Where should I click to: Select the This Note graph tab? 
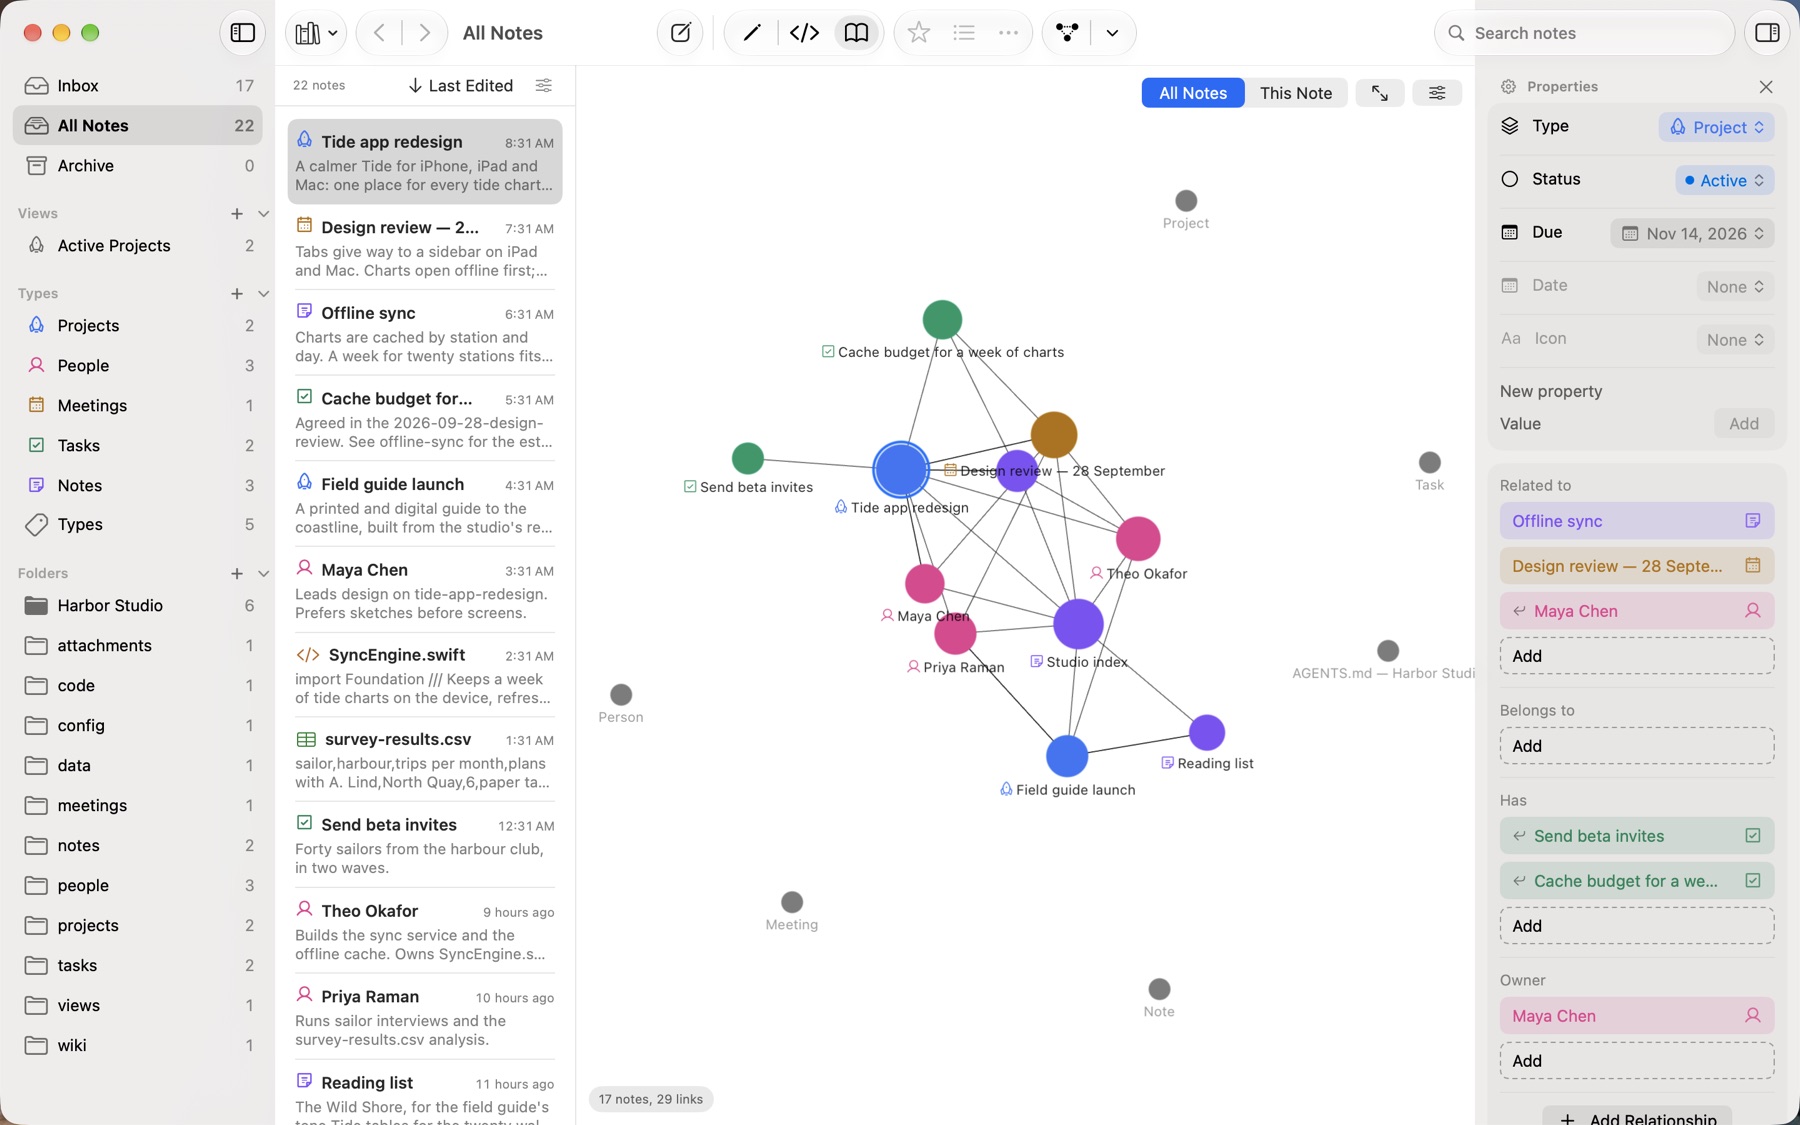click(1296, 93)
